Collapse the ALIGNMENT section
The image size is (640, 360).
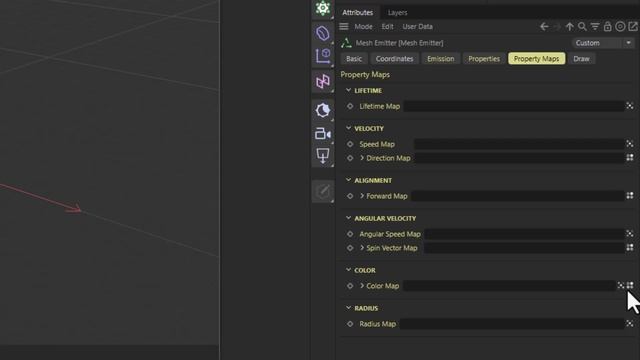348,180
